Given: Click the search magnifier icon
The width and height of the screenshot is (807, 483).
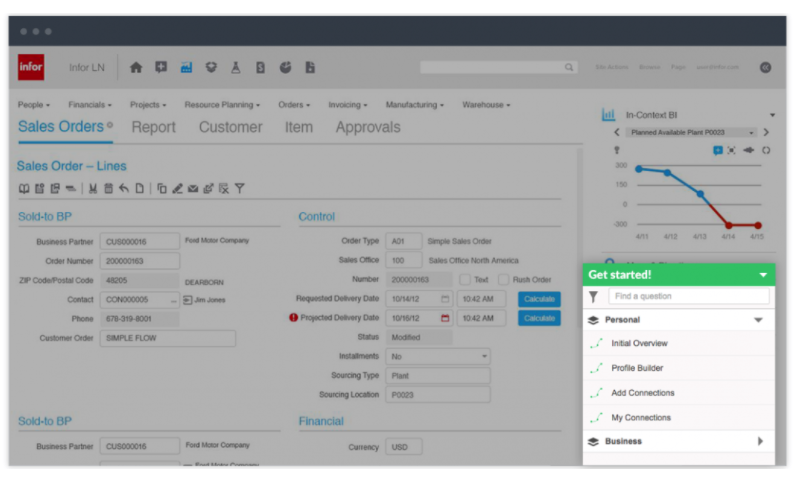Looking at the screenshot, I should tap(569, 67).
